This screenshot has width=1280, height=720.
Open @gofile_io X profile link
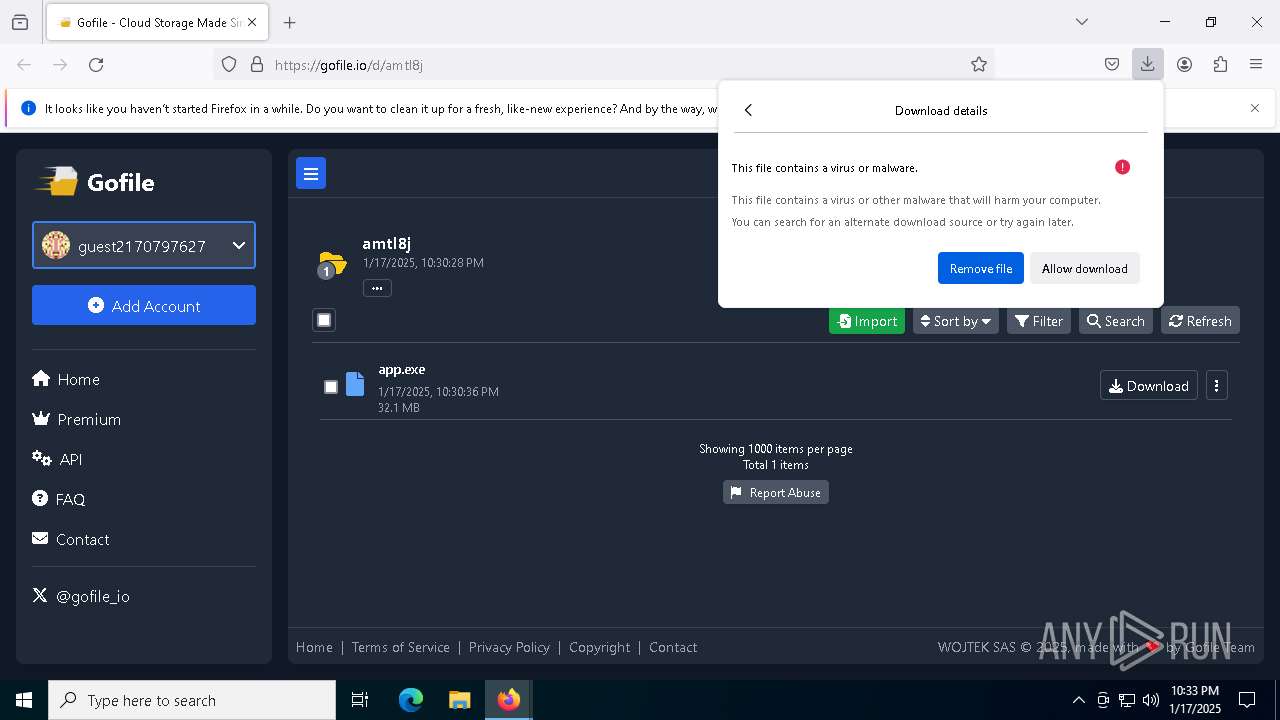point(81,596)
